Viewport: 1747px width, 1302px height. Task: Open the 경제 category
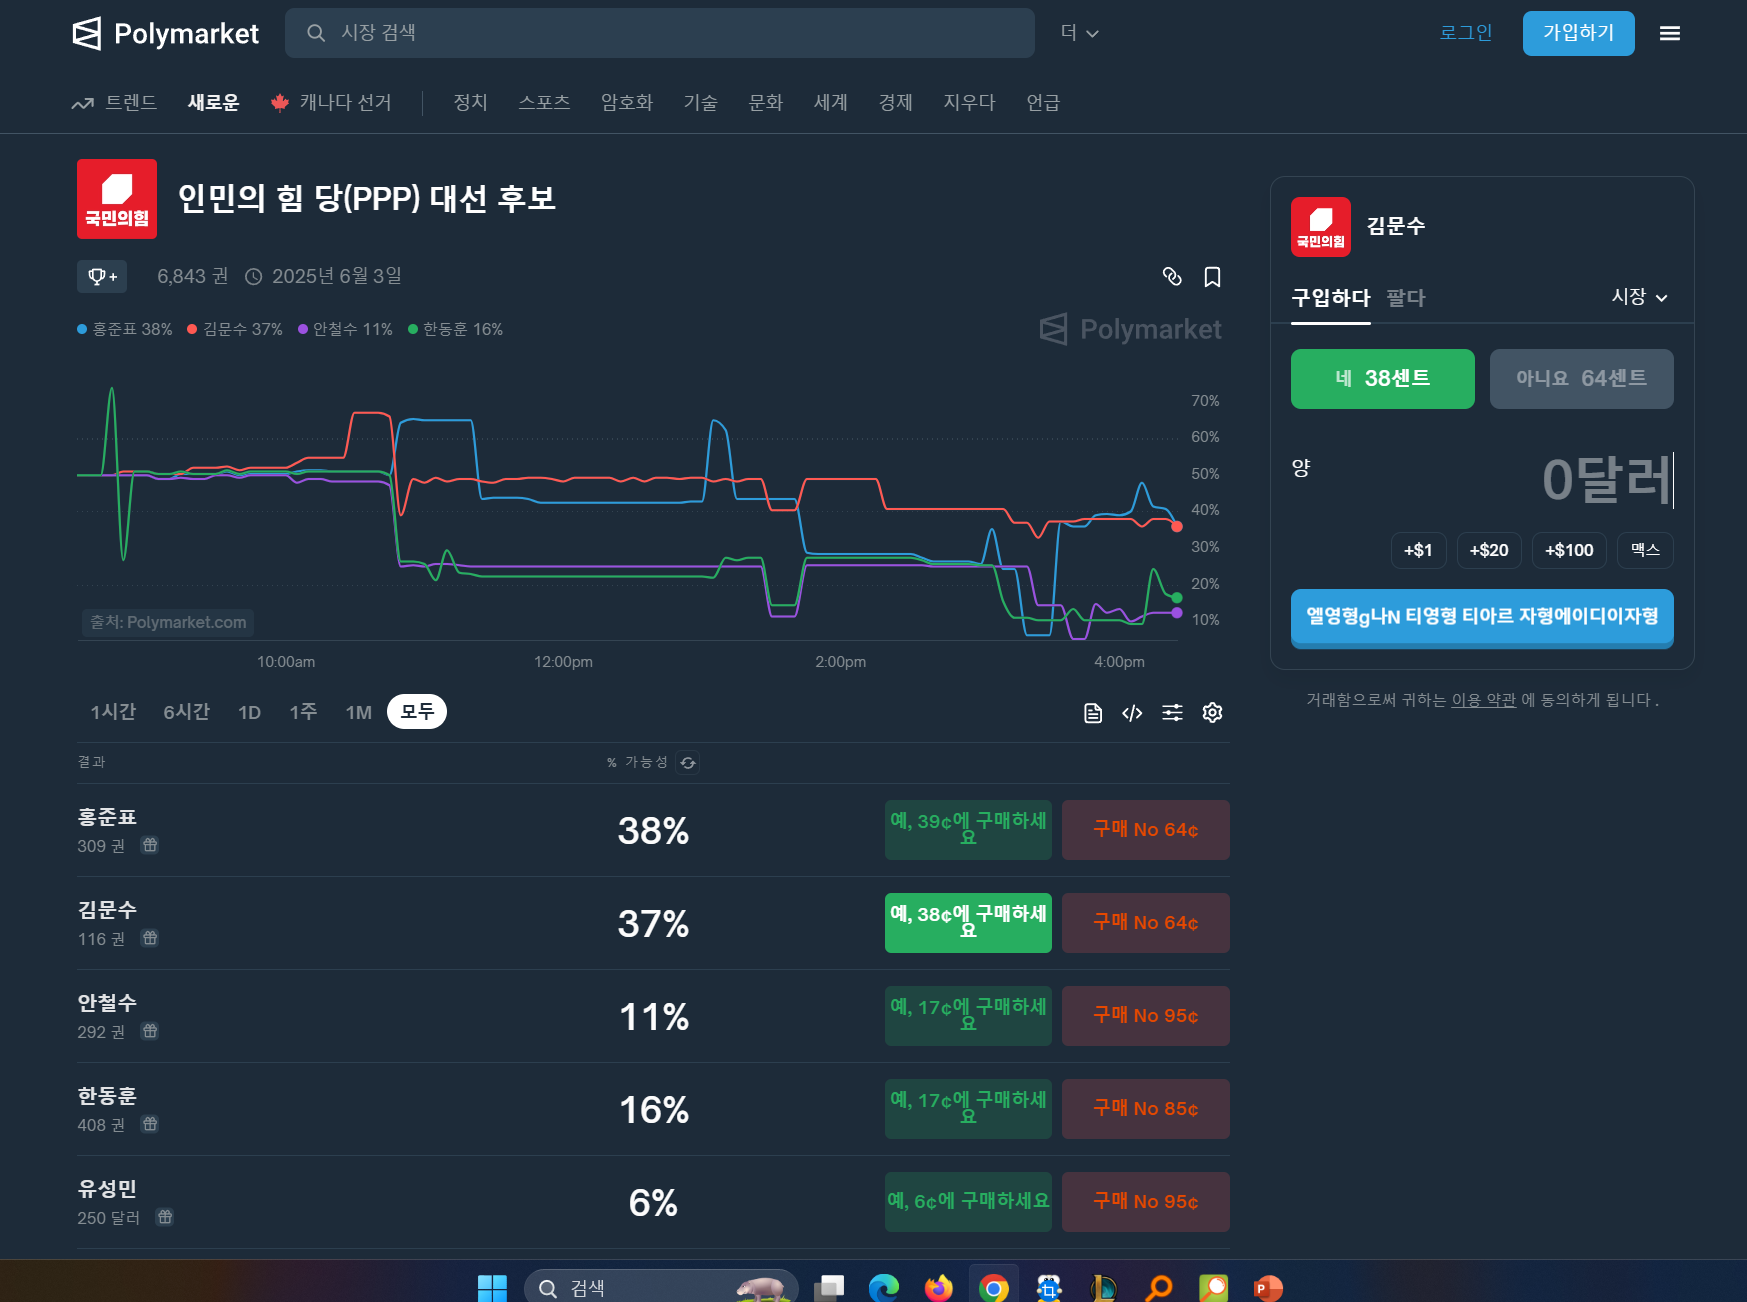point(896,102)
